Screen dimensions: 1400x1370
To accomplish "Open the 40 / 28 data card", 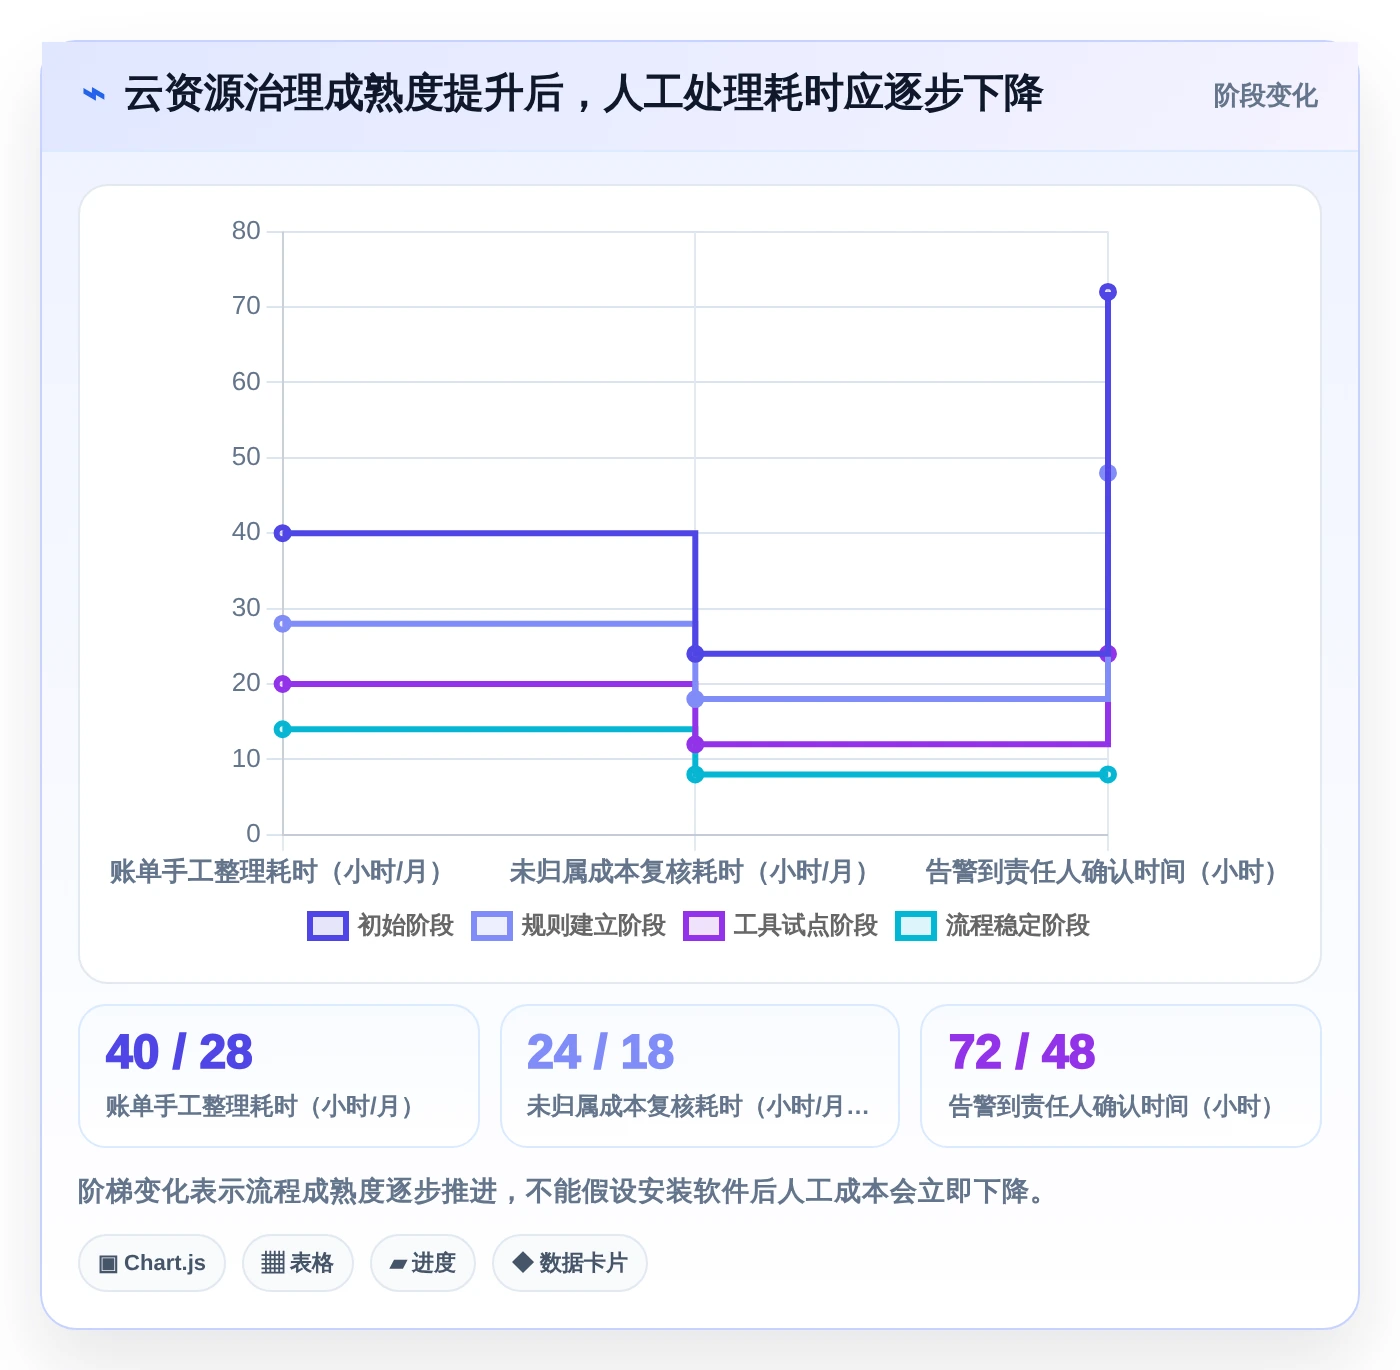I will (x=279, y=1076).
